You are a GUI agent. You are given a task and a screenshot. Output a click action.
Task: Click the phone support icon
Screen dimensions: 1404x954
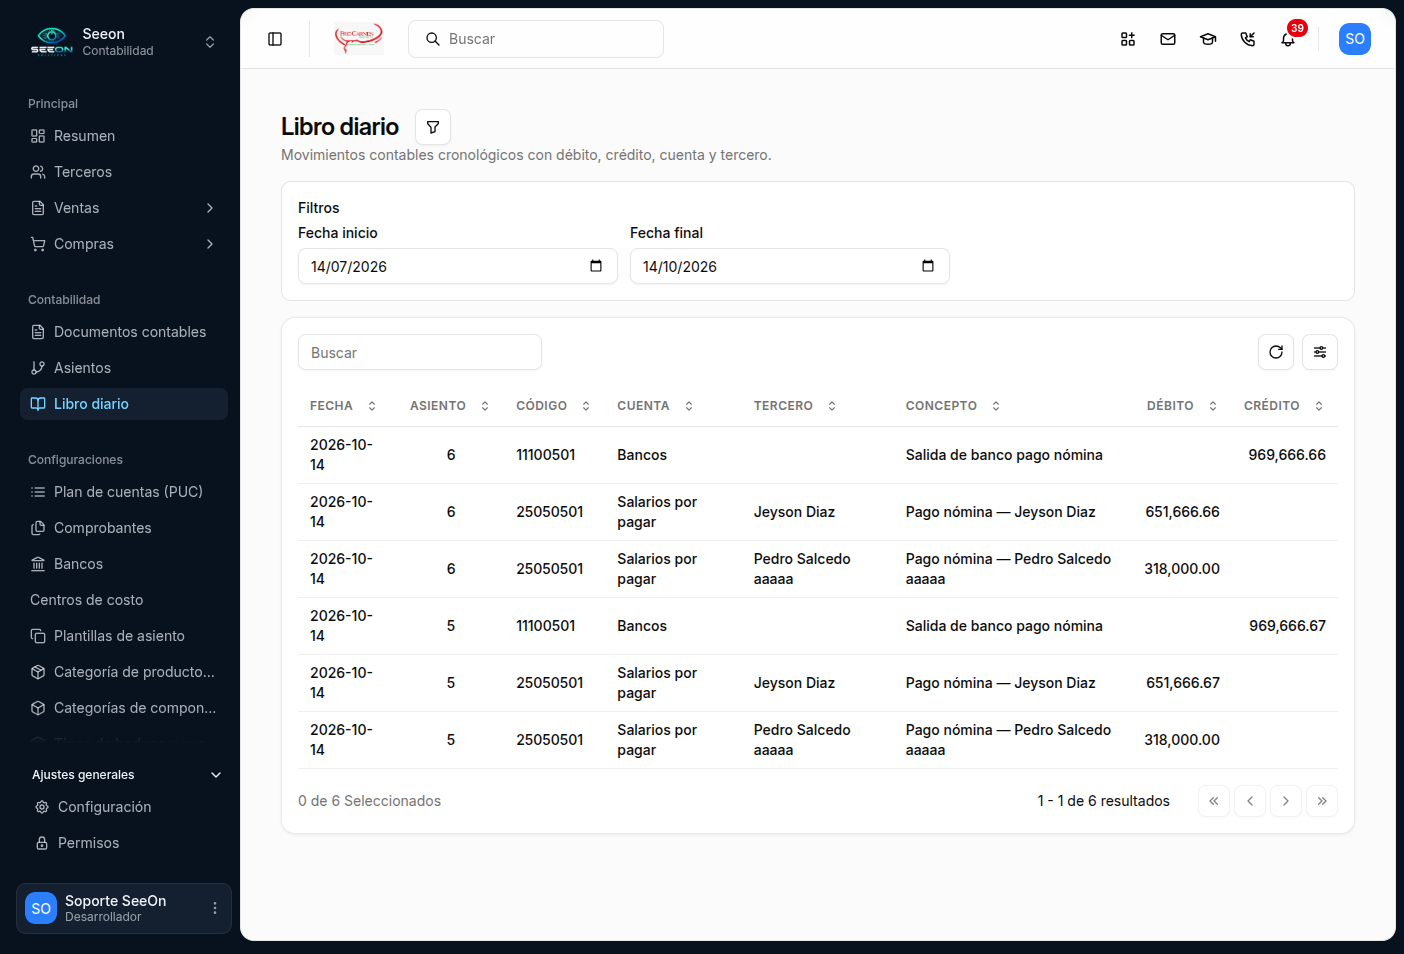coord(1248,39)
